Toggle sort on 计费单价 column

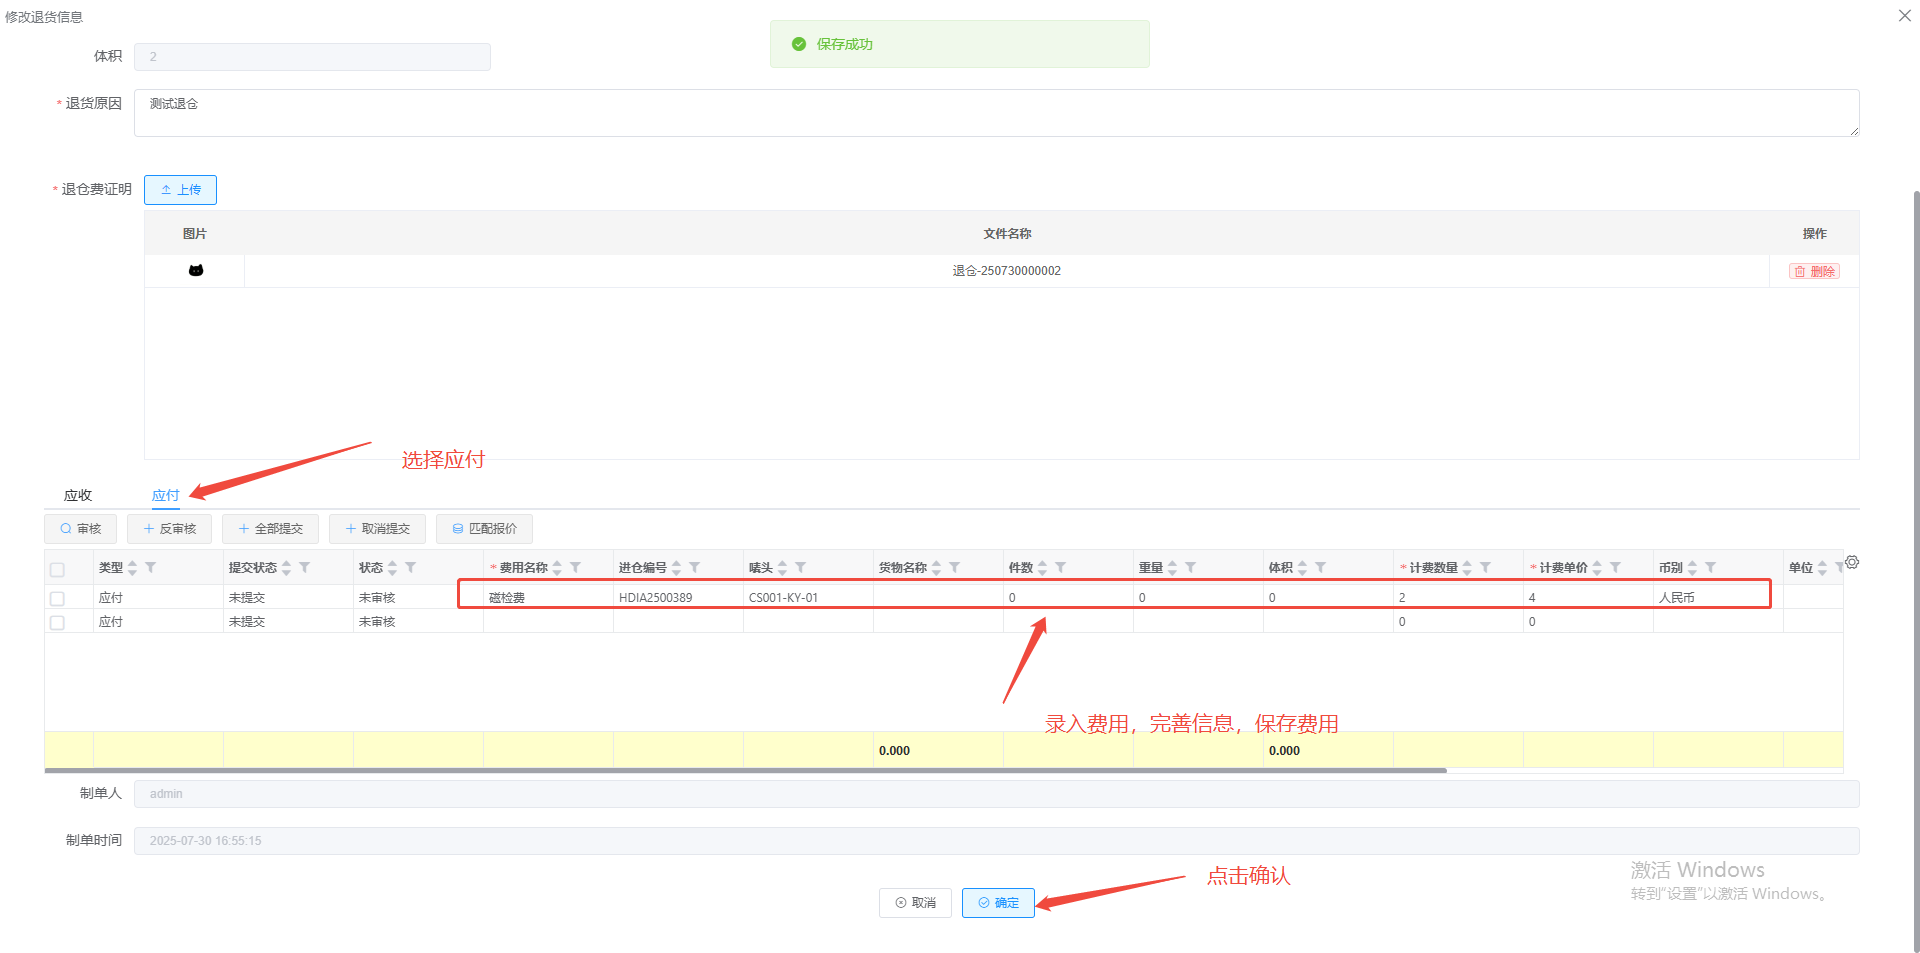click(x=1597, y=568)
